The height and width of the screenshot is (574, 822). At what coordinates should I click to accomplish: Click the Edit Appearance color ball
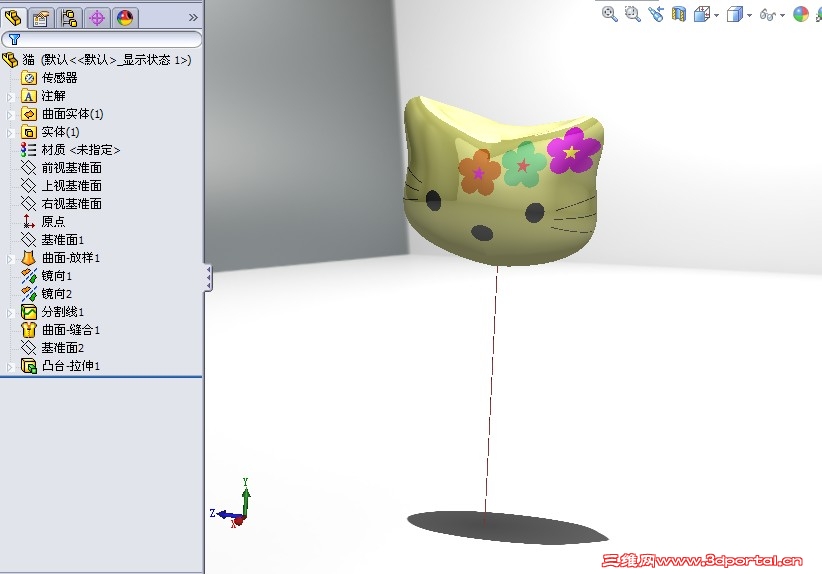click(801, 14)
